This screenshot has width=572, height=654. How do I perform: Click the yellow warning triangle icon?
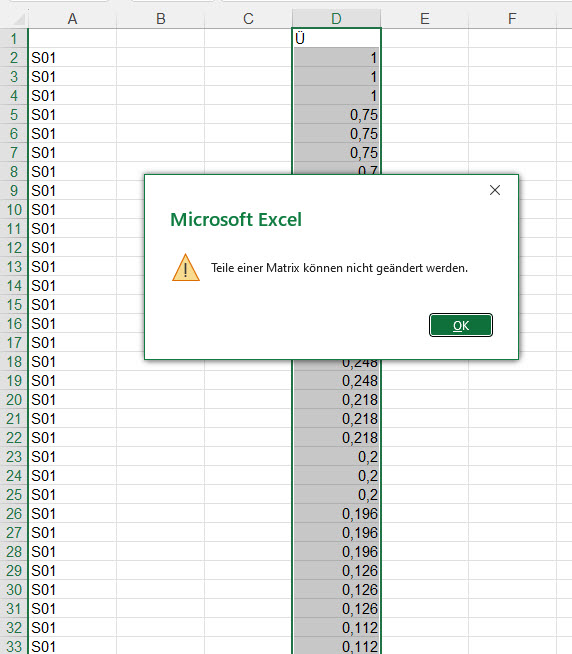click(186, 268)
